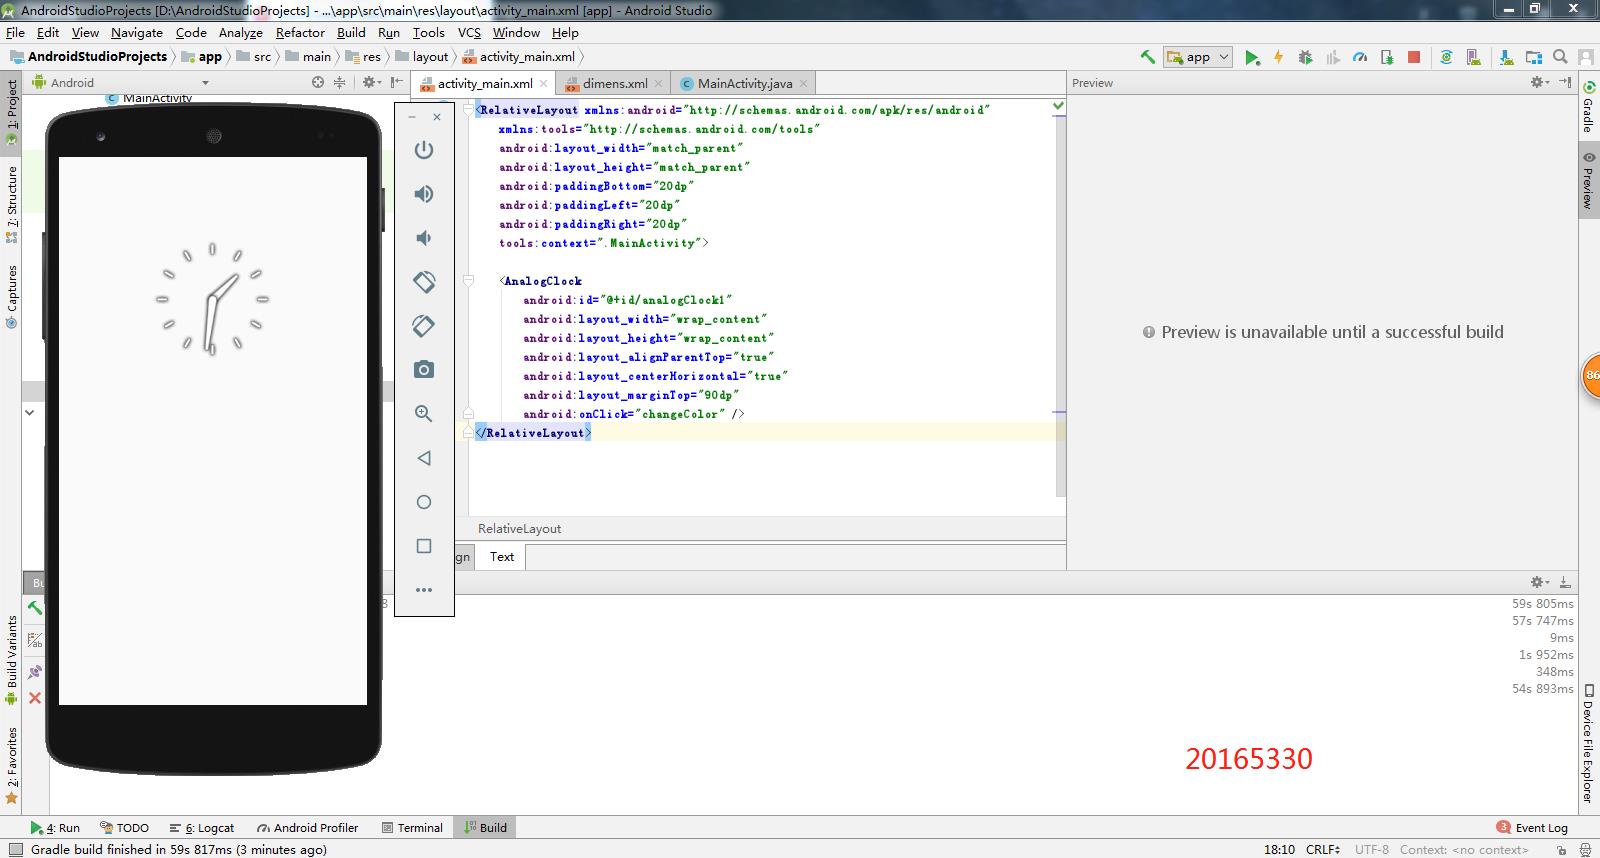This screenshot has width=1600, height=858.
Task: Lower emulator volume speaker icon
Action: (424, 238)
